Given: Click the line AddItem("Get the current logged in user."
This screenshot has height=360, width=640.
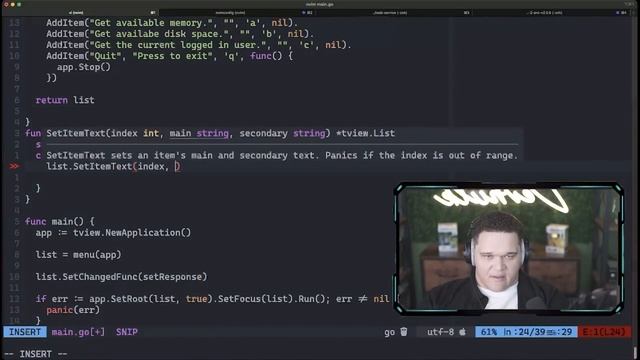Looking at the screenshot, I should pyautogui.click(x=199, y=45).
